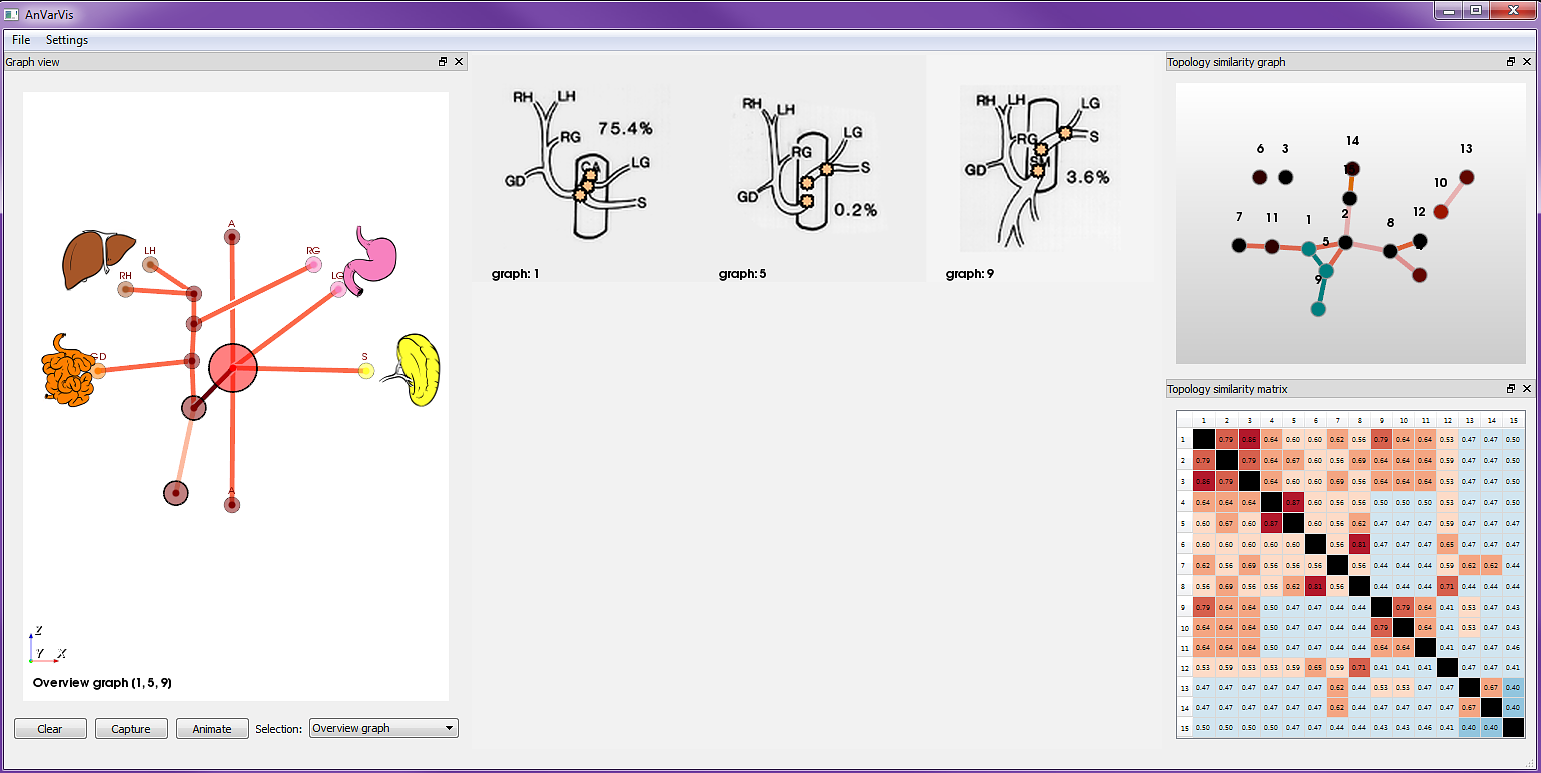The image size is (1541, 773).
Task: Select the large red central graph node
Action: 233,368
